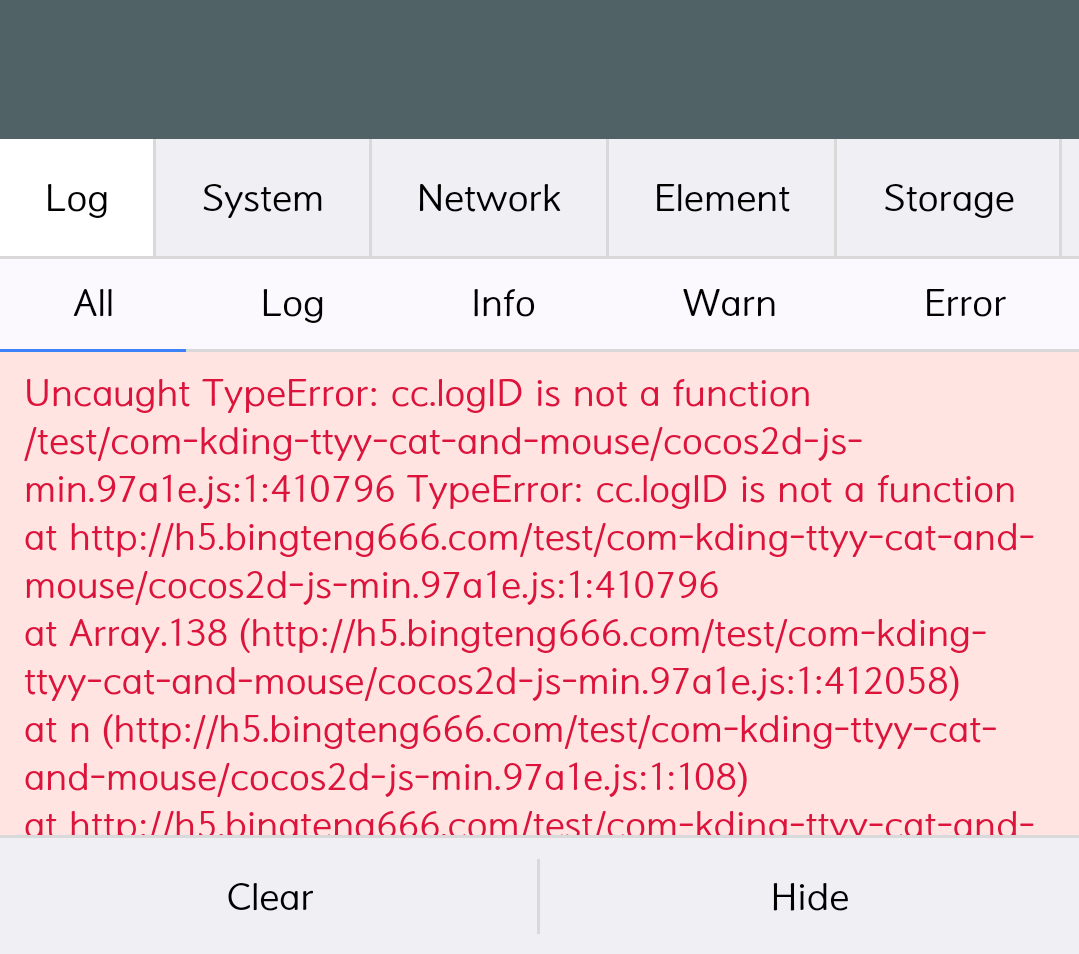This screenshot has width=1079, height=954.
Task: Click the "mouse/cocos2d-js-min.97a1e.js:1:410796" line
Action: coord(371,586)
